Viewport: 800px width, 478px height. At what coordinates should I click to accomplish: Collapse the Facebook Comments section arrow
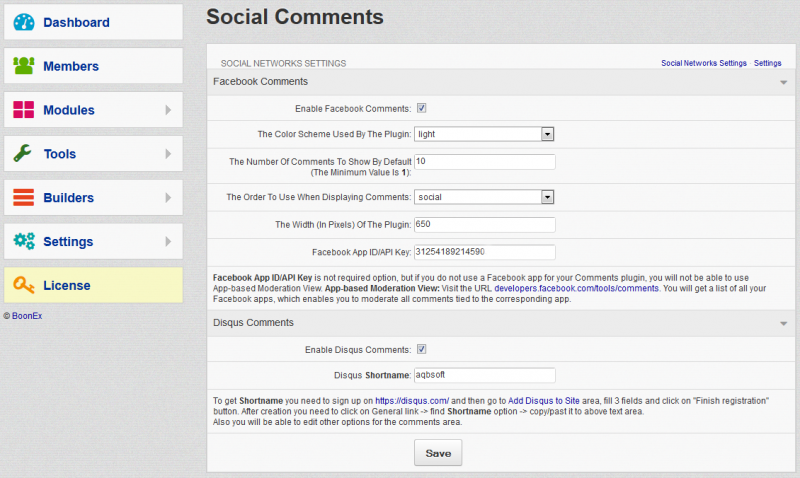click(783, 83)
